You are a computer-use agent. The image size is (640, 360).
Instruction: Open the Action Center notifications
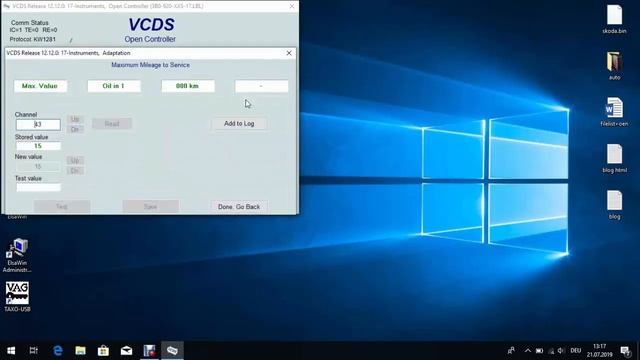[625, 350]
